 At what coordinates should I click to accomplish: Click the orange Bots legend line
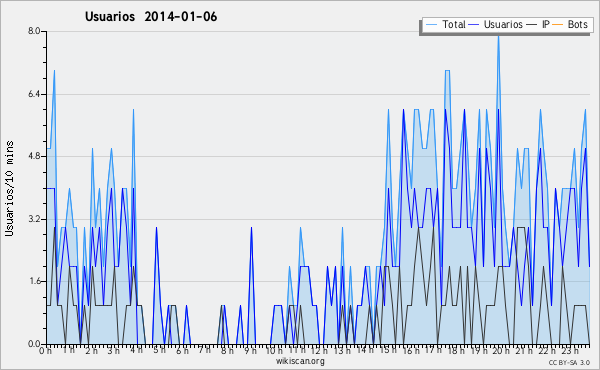click(558, 25)
